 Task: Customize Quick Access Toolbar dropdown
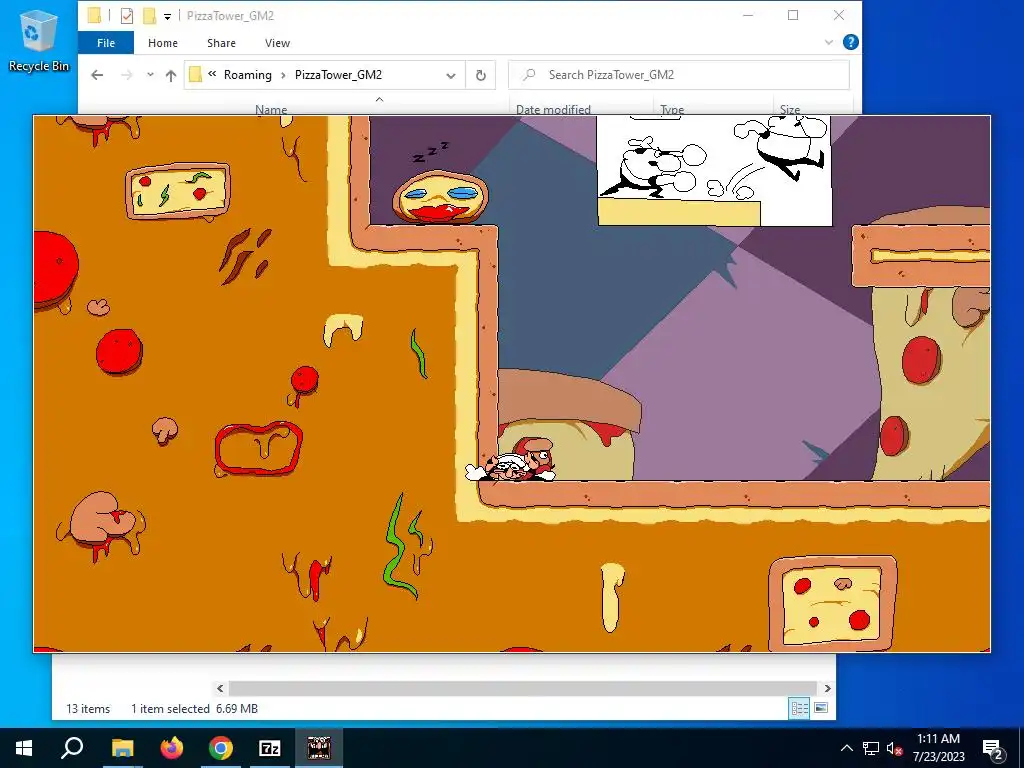coord(167,16)
